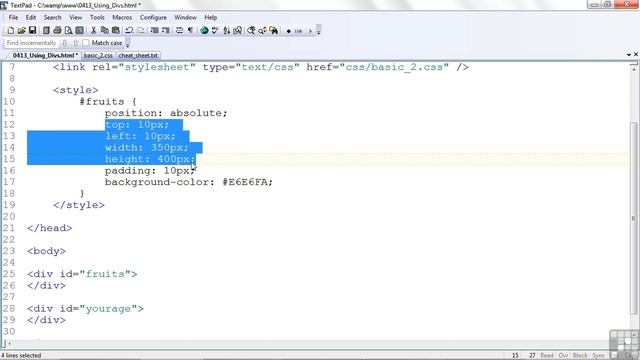The height and width of the screenshot is (360, 640).
Task: Open the Configure menu
Action: 153,18
